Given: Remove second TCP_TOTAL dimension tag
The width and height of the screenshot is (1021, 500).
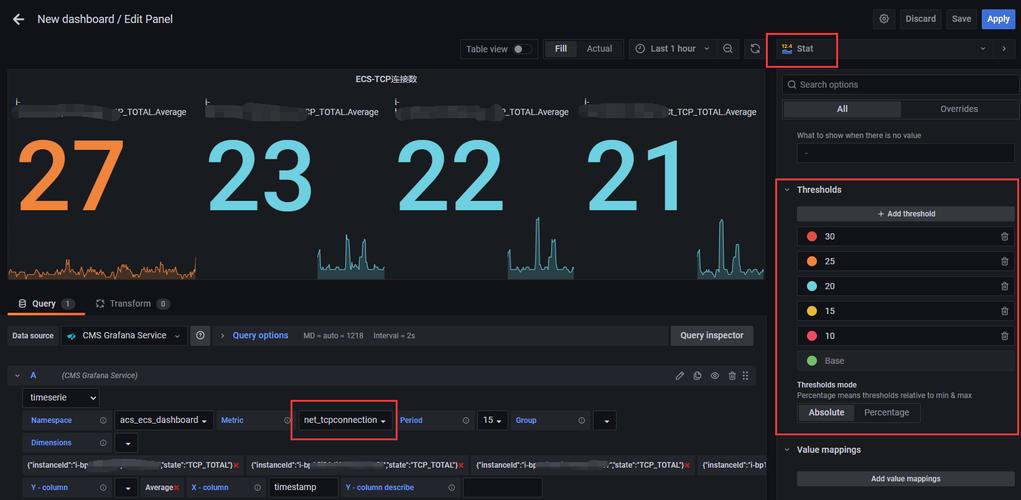Looking at the screenshot, I should point(460,465).
